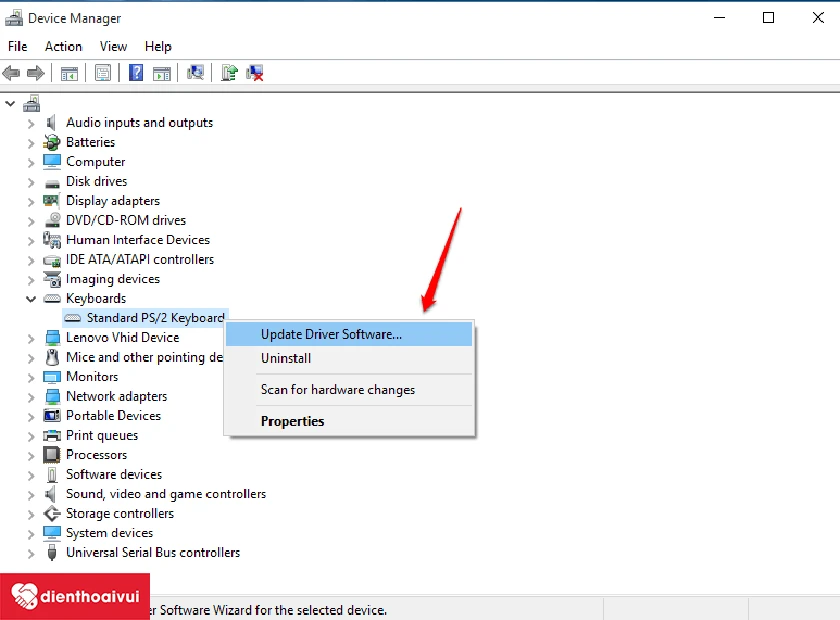This screenshot has width=840, height=620.
Task: Expand the Monitors category
Action: pyautogui.click(x=31, y=378)
